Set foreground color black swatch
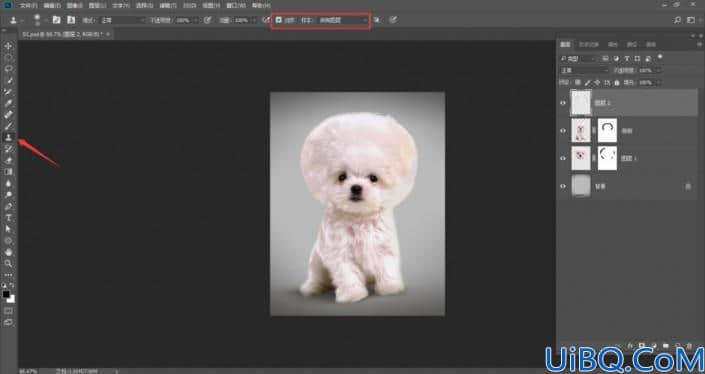This screenshot has width=705, height=374. click(6, 294)
